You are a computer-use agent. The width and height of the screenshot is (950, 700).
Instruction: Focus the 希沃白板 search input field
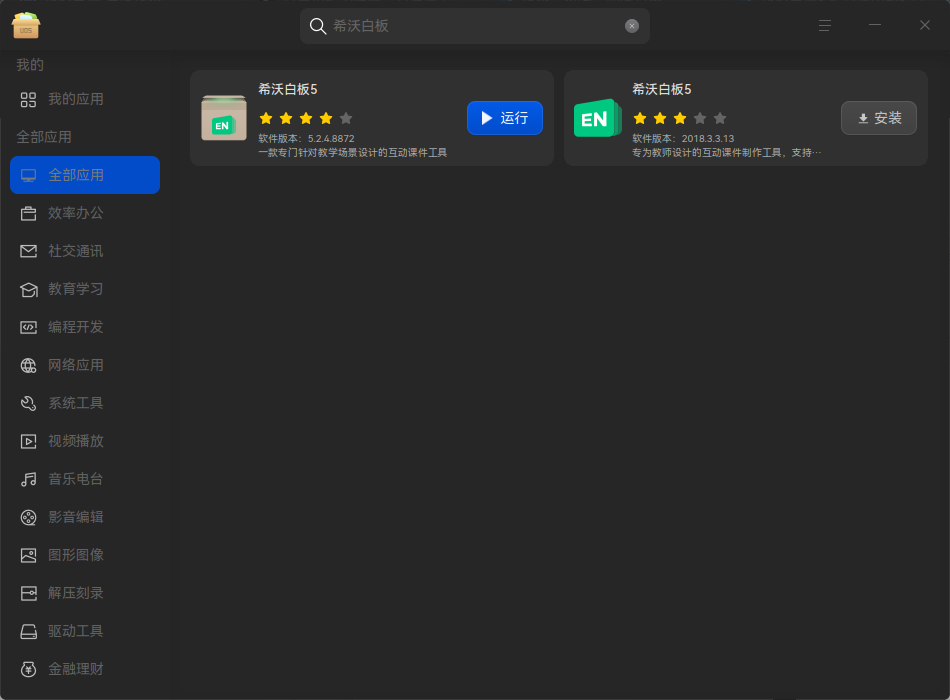(474, 26)
